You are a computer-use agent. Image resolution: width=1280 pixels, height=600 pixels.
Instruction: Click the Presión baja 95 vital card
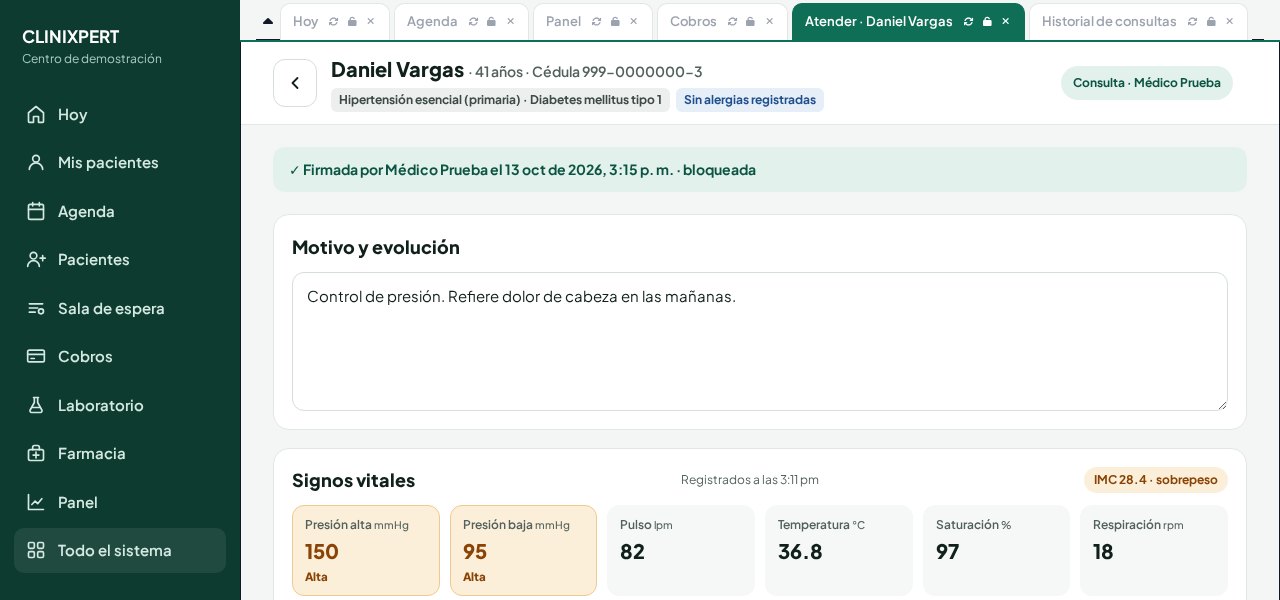click(523, 550)
